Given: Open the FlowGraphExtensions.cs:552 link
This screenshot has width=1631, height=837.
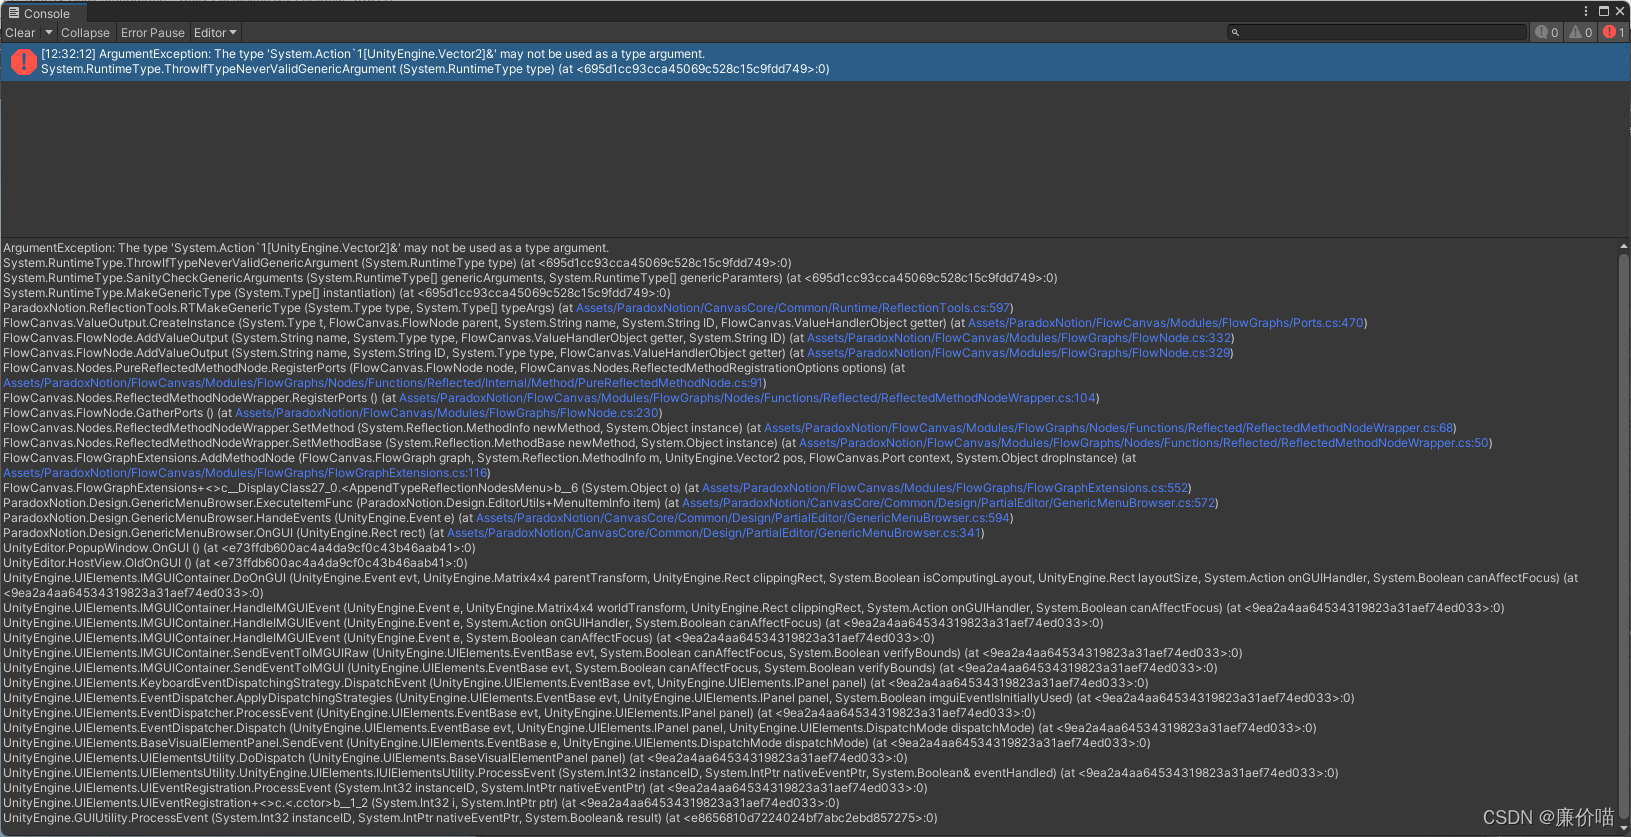Looking at the screenshot, I should tap(946, 488).
